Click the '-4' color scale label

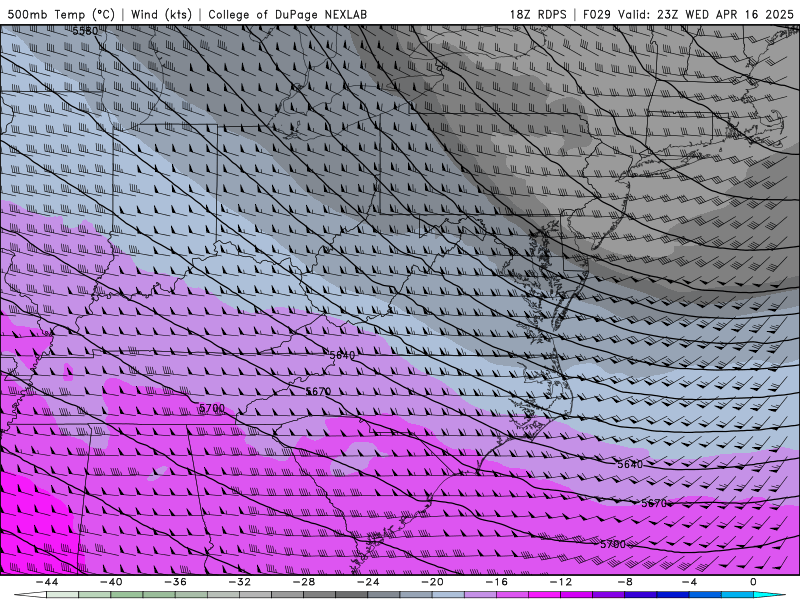point(689,582)
